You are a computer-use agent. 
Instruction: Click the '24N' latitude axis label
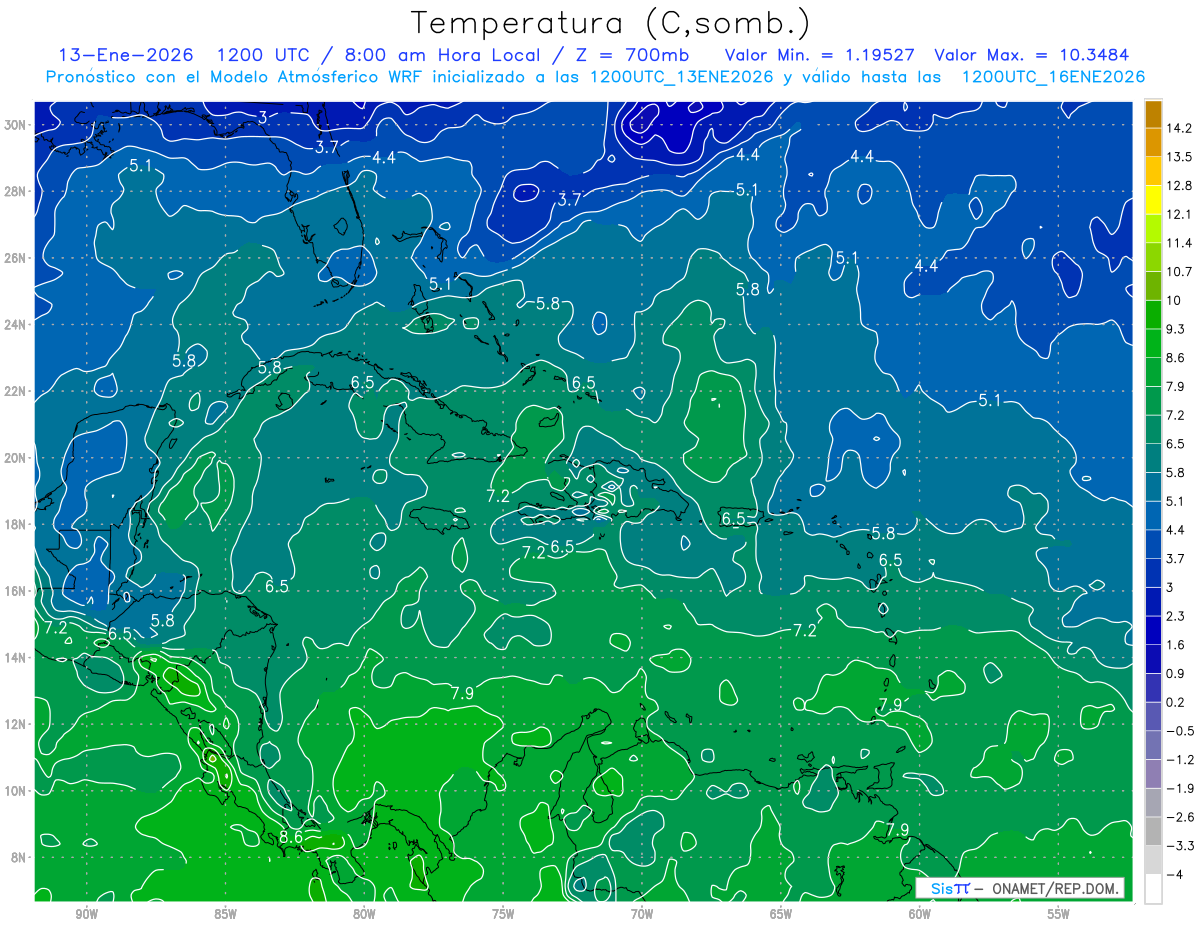[x=15, y=324]
